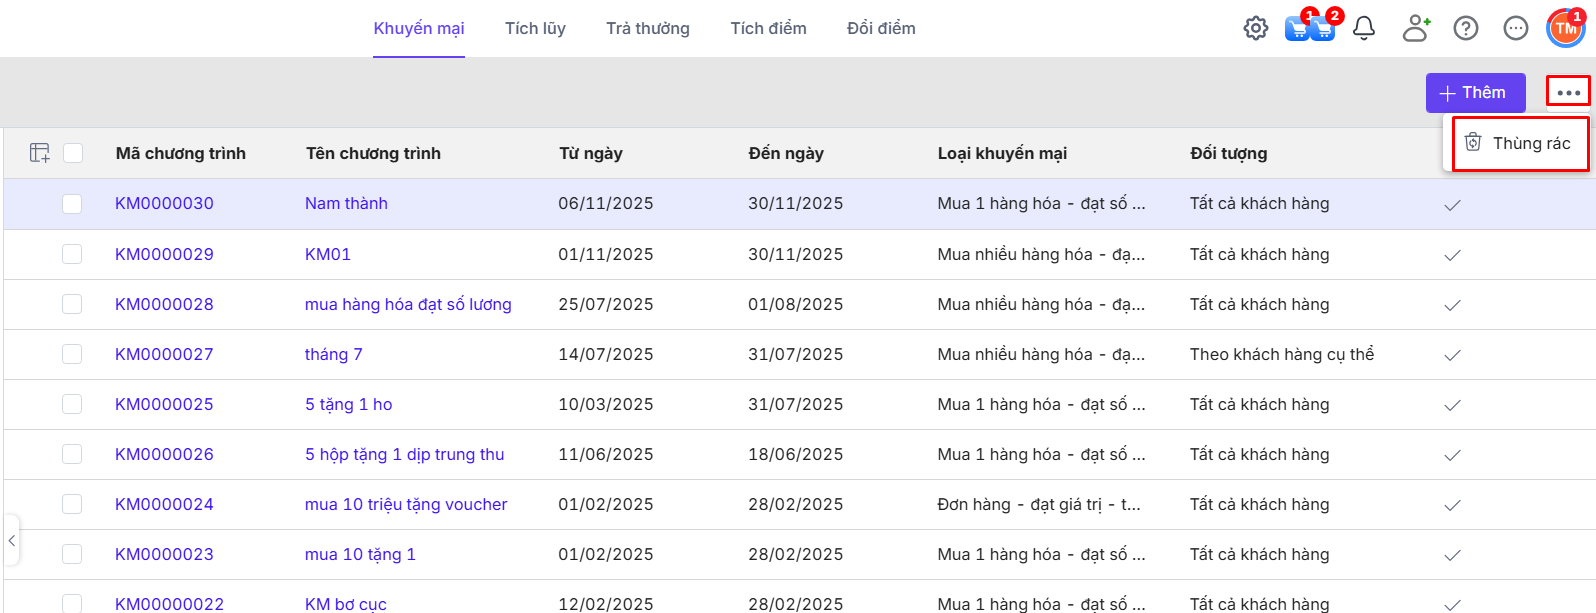Check the box for row KM0000030
1596x613 pixels.
click(x=72, y=204)
